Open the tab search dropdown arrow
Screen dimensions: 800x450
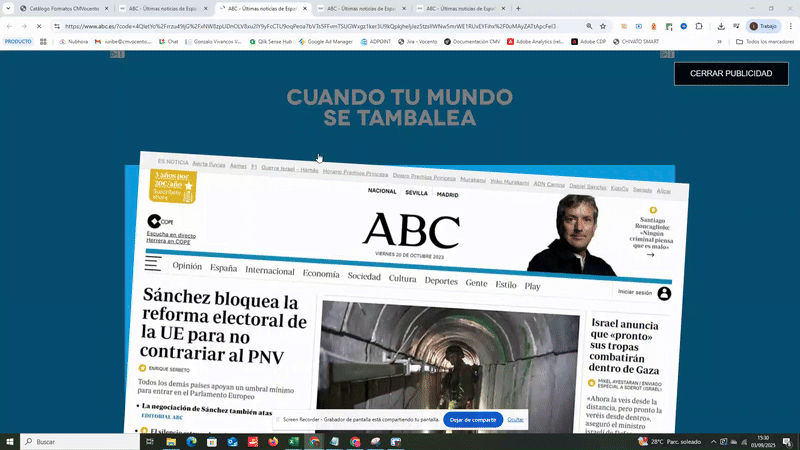coord(8,9)
